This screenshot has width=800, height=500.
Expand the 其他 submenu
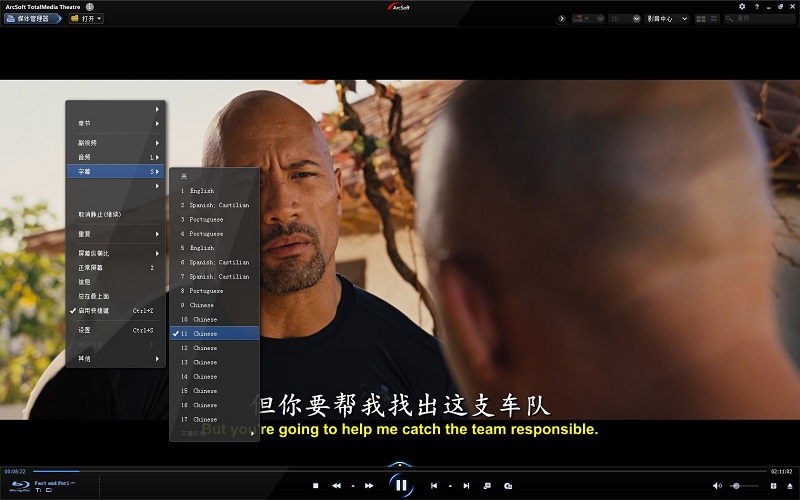[x=116, y=359]
